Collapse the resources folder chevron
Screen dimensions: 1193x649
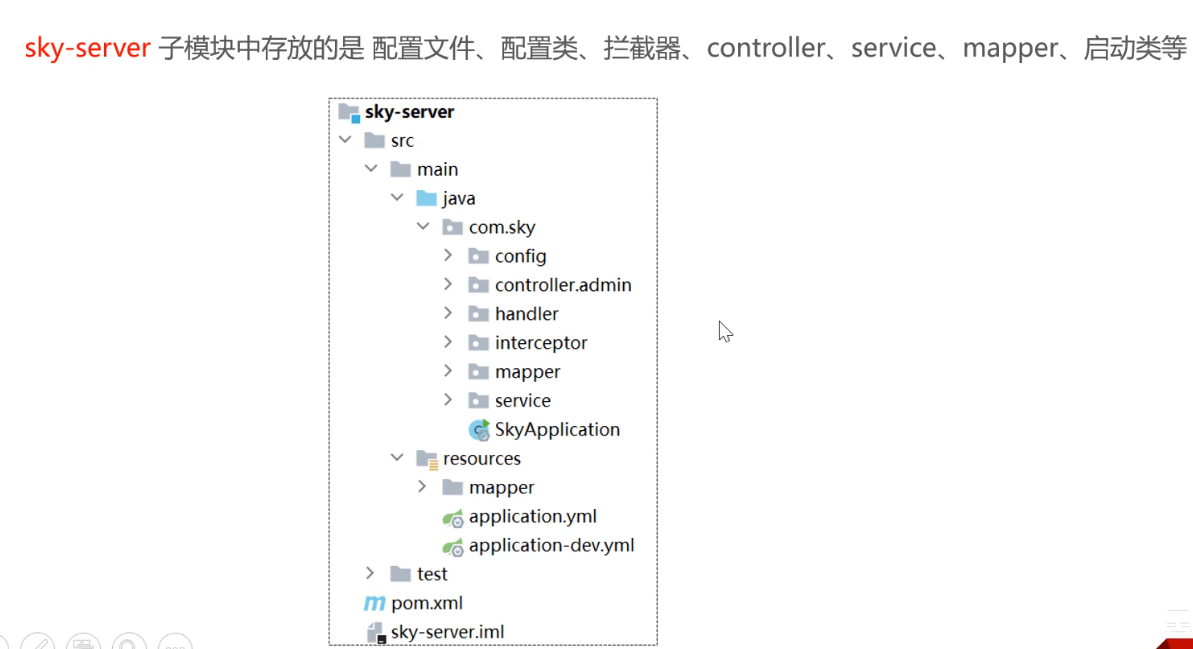pyautogui.click(x=397, y=458)
